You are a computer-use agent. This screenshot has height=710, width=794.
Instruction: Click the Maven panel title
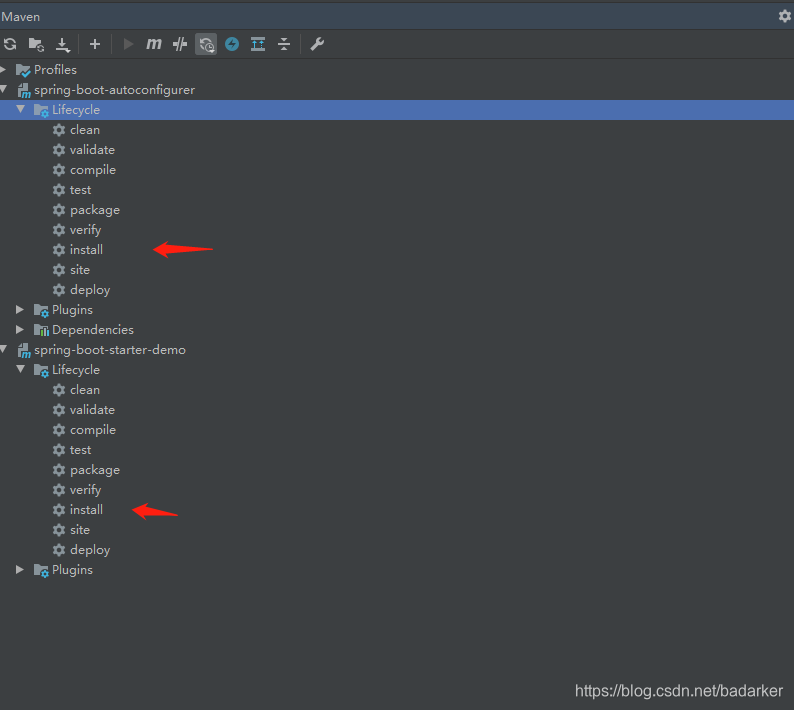[x=21, y=17]
